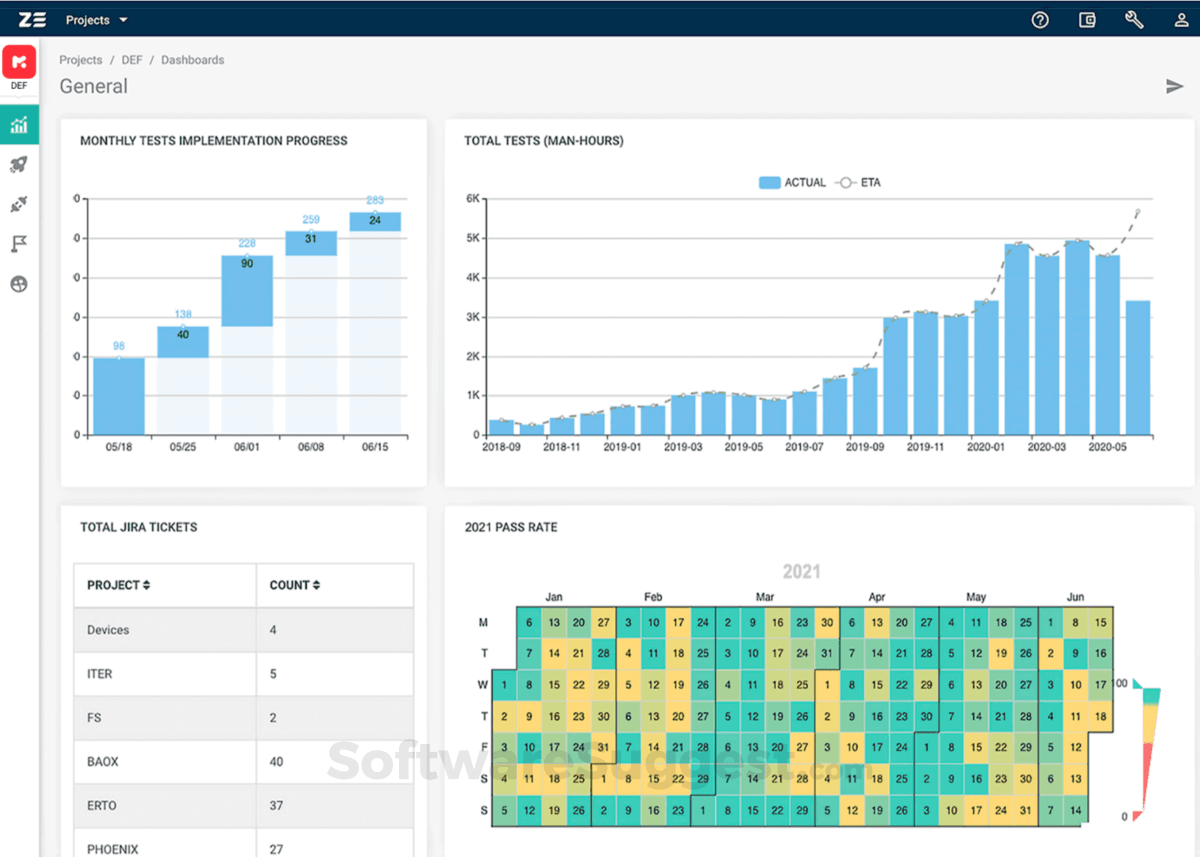Open the help question mark icon
Image resolution: width=1200 pixels, height=859 pixels.
tap(1040, 20)
